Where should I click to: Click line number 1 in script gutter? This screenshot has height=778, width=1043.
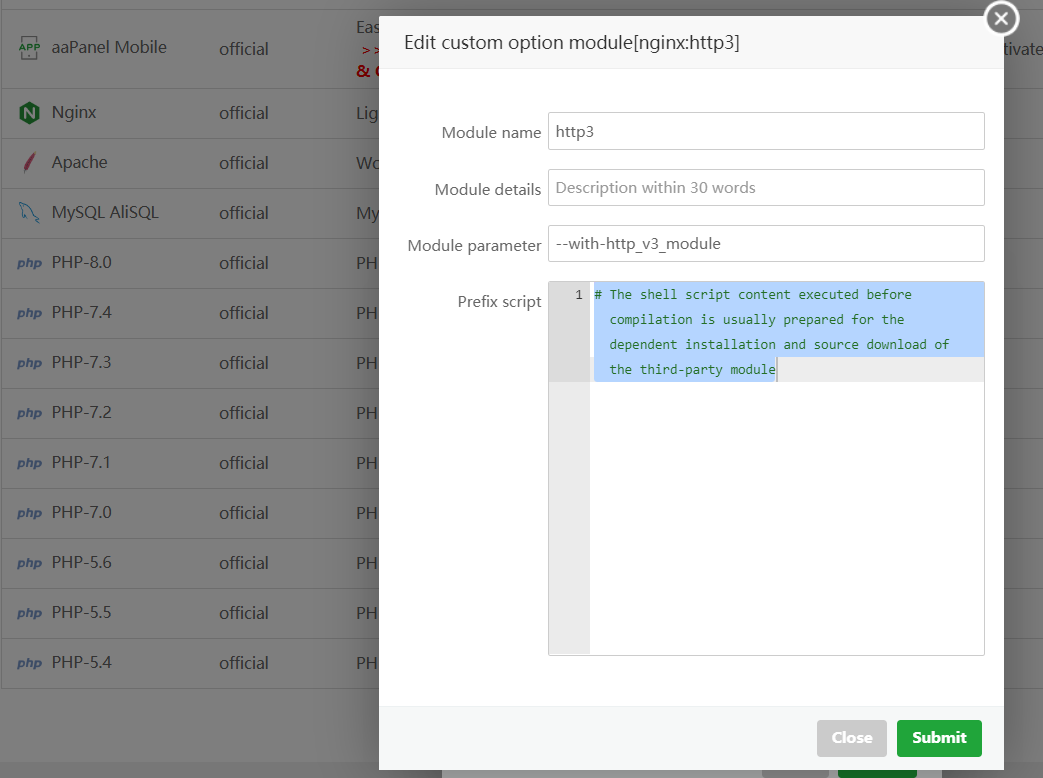579,295
